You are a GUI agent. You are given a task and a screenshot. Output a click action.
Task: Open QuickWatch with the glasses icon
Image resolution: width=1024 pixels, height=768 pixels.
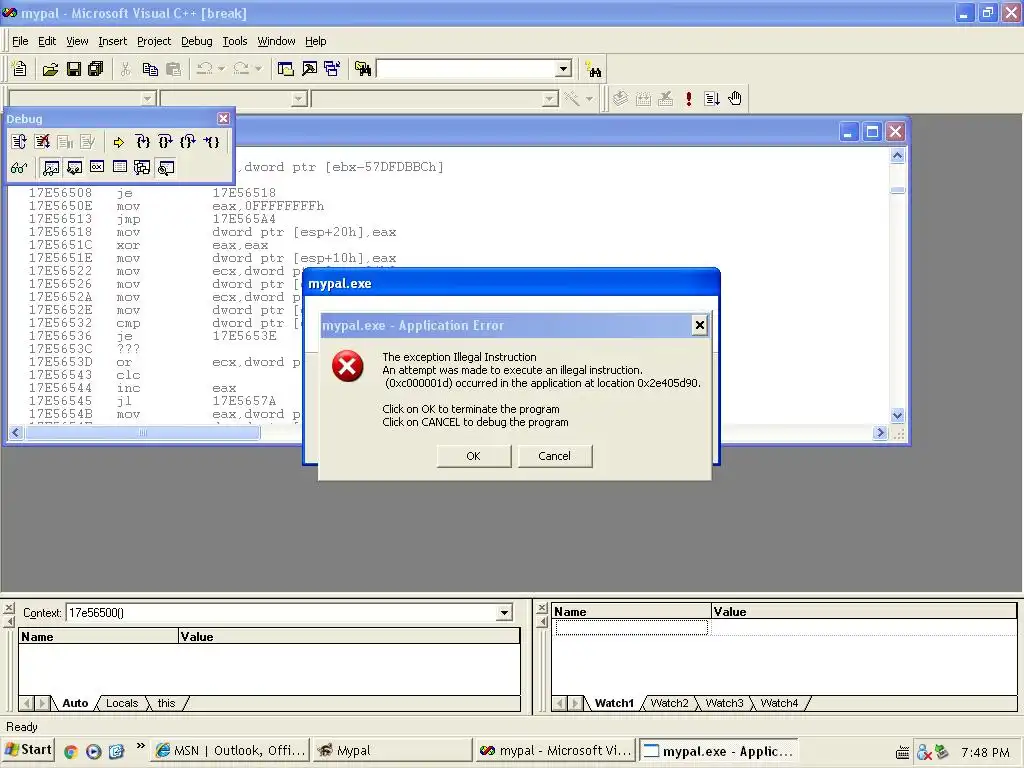coord(19,168)
